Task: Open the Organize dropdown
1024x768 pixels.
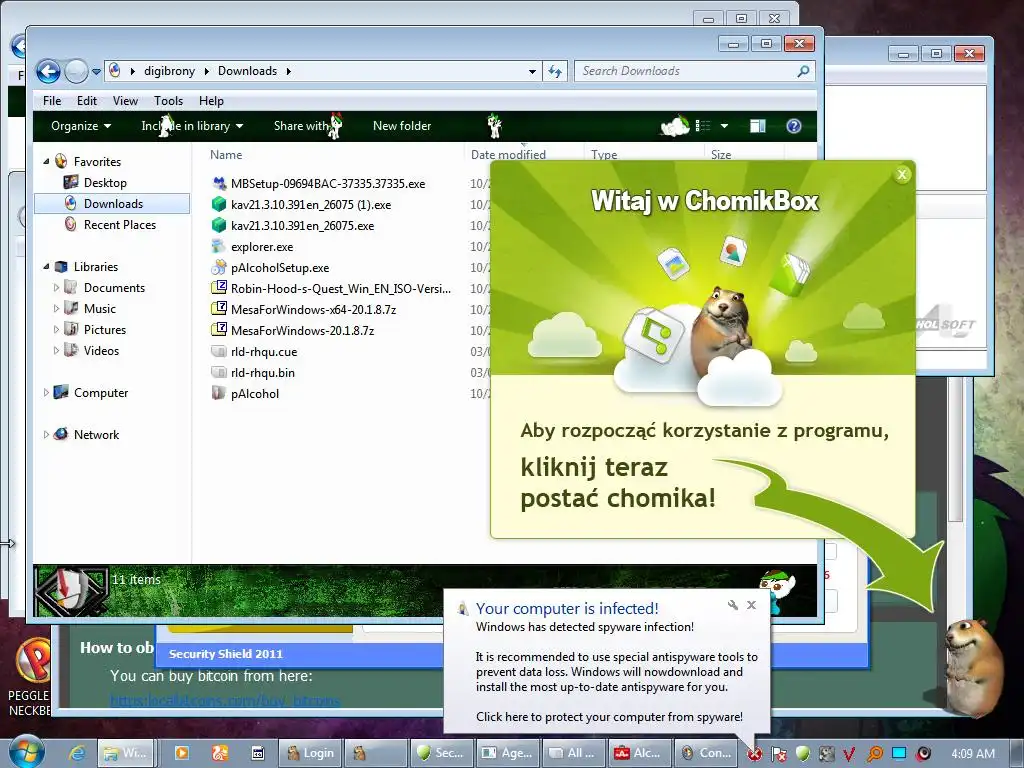Action: pos(81,126)
